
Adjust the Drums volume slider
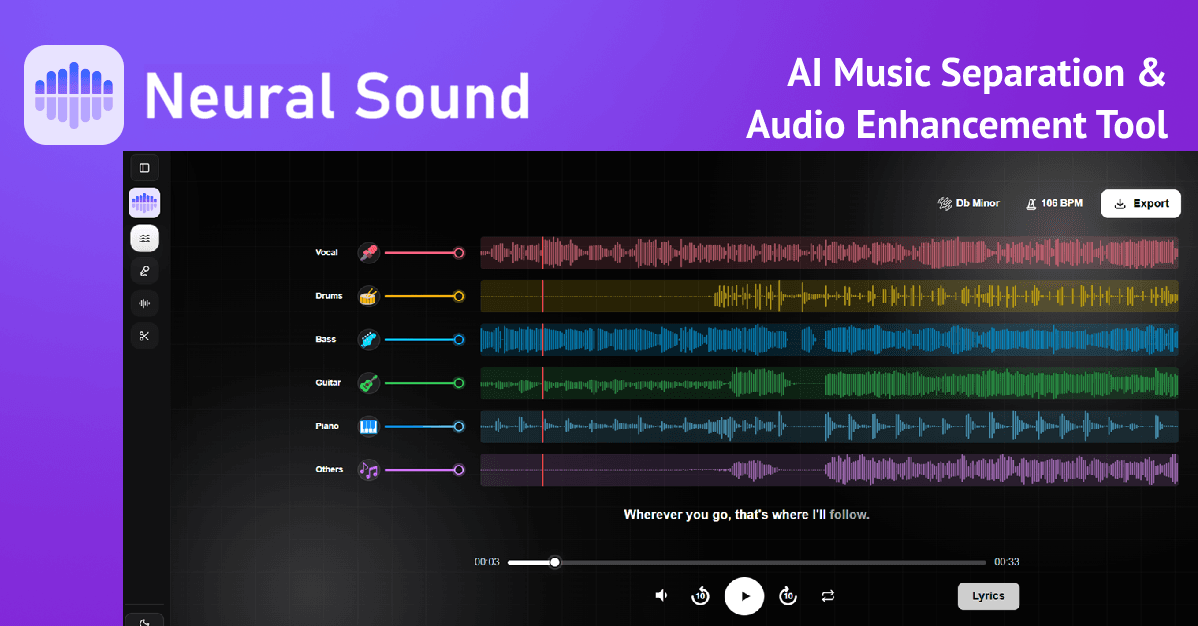(x=424, y=296)
